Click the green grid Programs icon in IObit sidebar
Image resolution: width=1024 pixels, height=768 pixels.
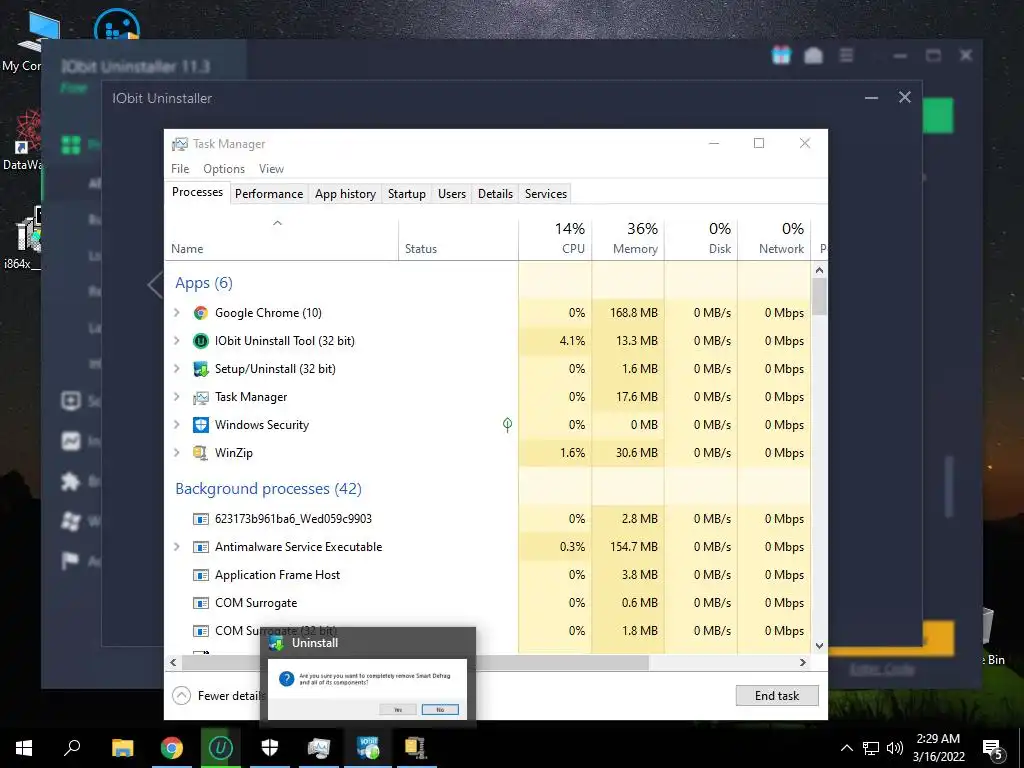point(71,144)
